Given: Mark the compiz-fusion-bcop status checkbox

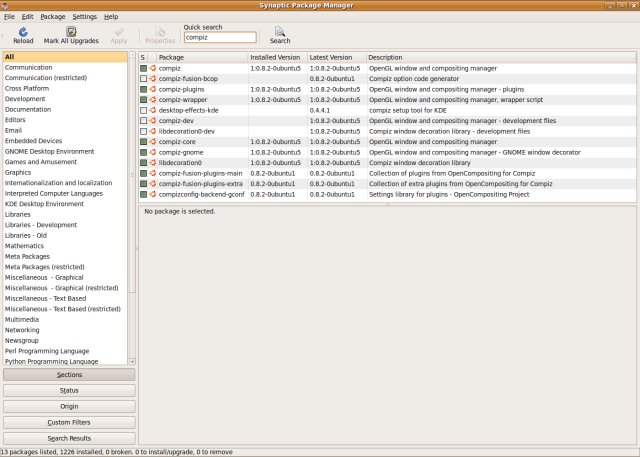Looking at the screenshot, I should (143, 79).
